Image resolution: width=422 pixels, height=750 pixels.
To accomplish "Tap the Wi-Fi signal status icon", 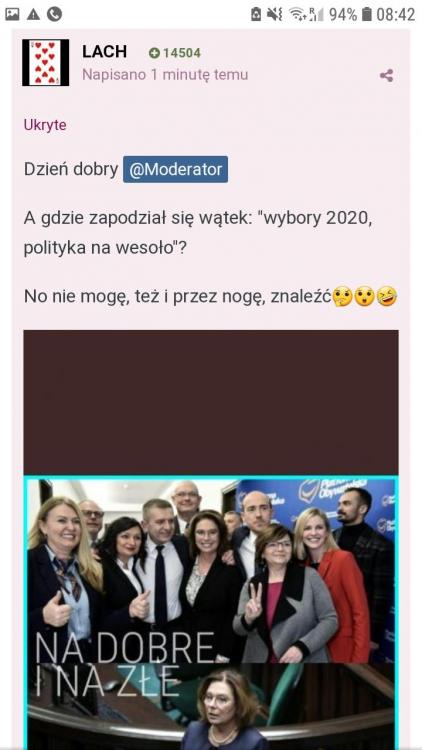I will pyautogui.click(x=298, y=14).
